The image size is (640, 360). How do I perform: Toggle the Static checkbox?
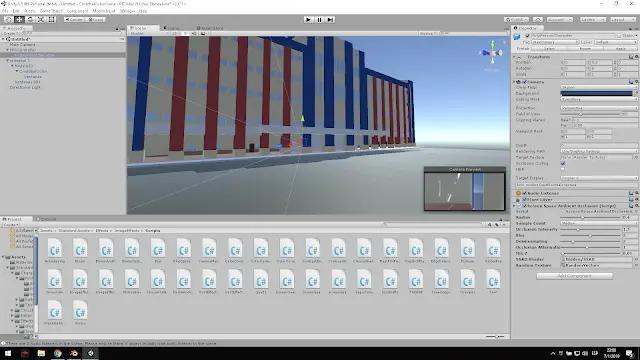[x=619, y=36]
